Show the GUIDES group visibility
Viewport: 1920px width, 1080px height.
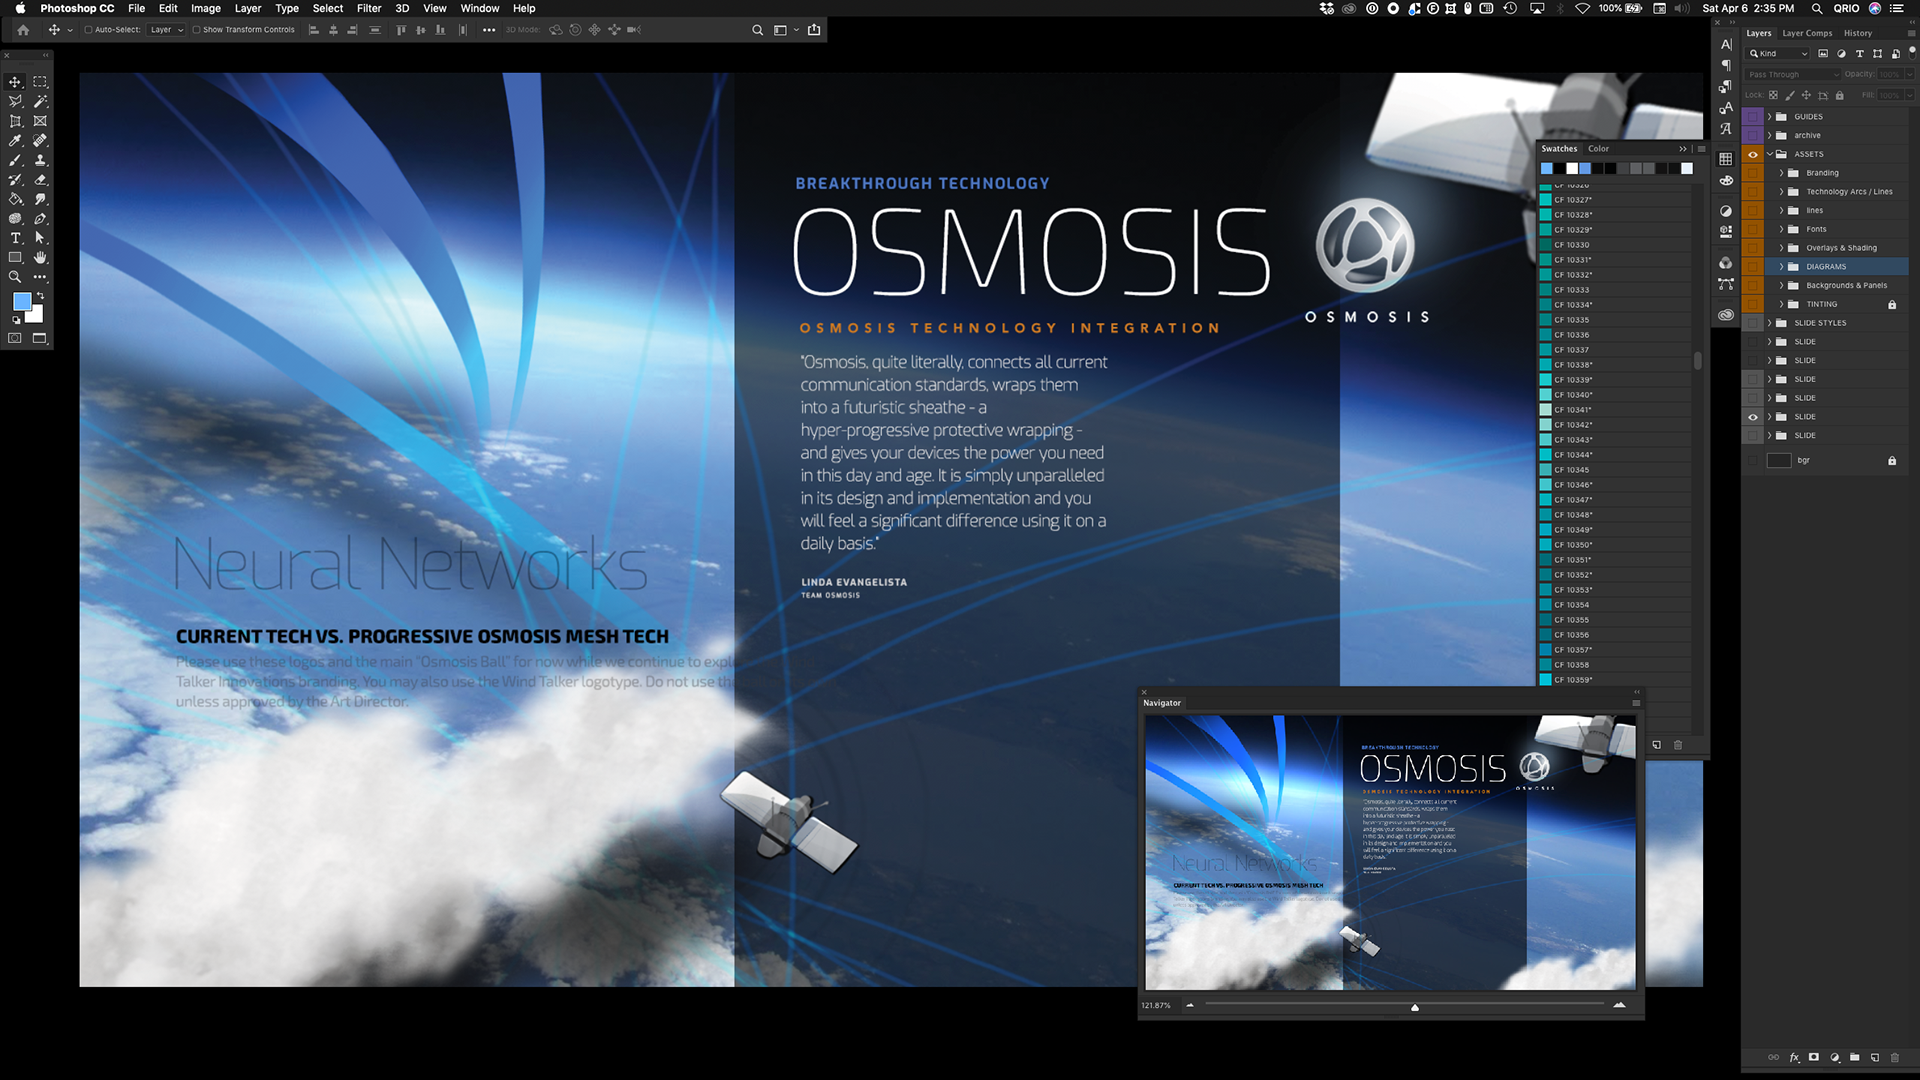click(x=1753, y=117)
